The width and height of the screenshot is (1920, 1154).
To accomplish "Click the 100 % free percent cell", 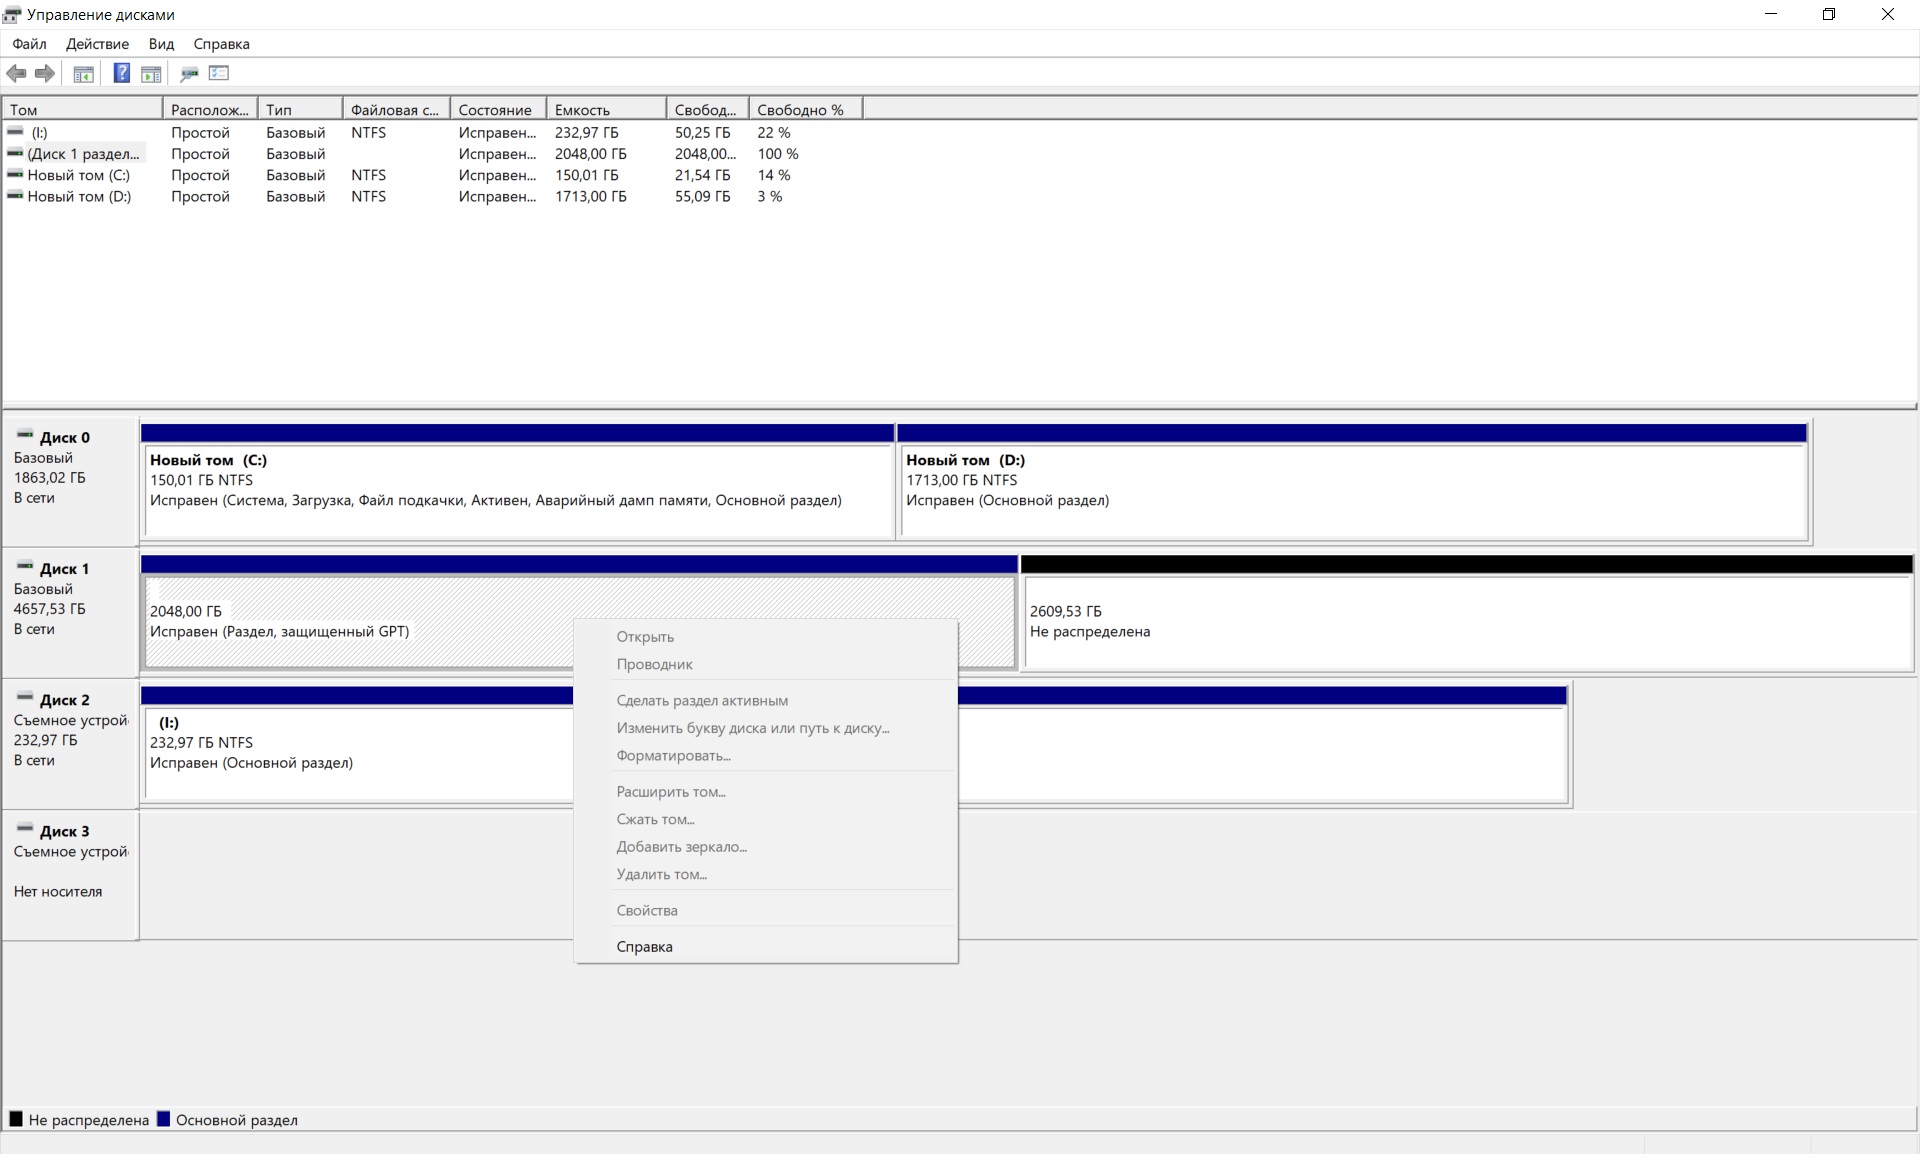I will pos(778,153).
